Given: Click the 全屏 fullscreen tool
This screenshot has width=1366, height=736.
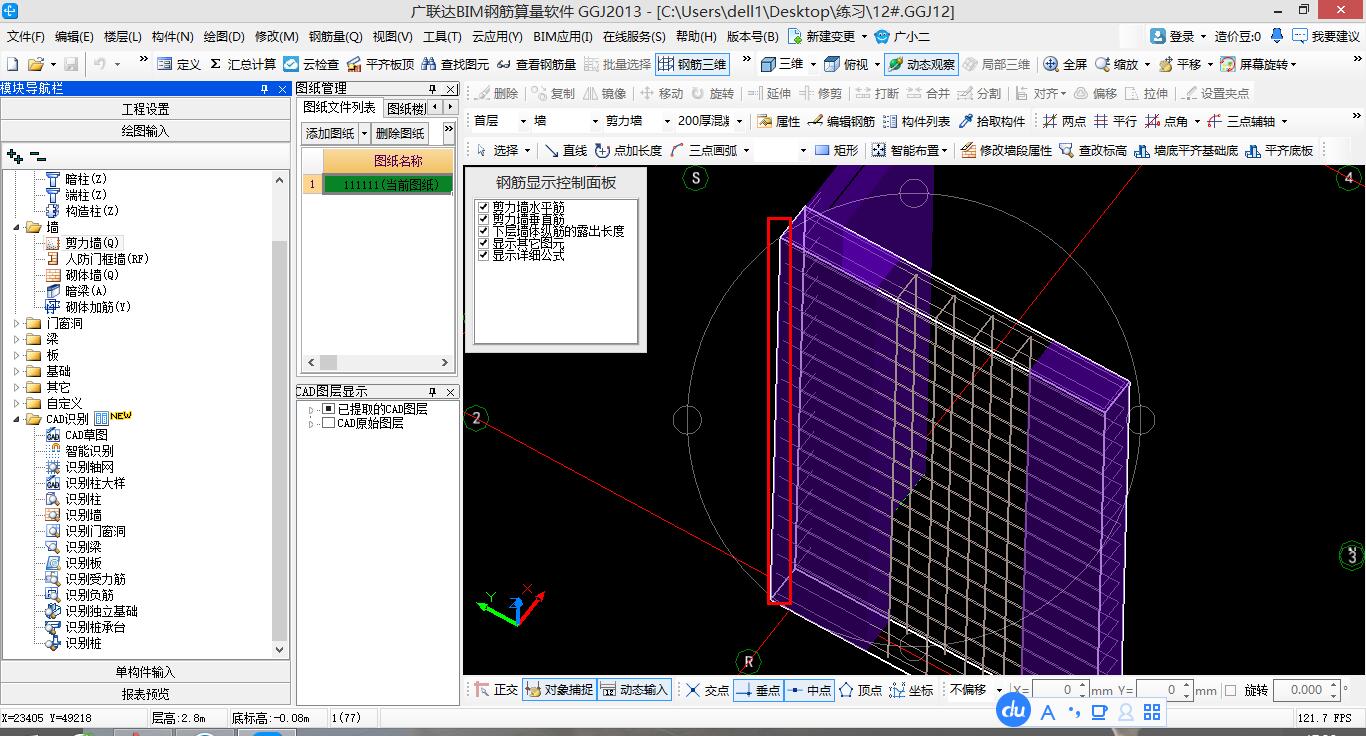Looking at the screenshot, I should click(1065, 64).
